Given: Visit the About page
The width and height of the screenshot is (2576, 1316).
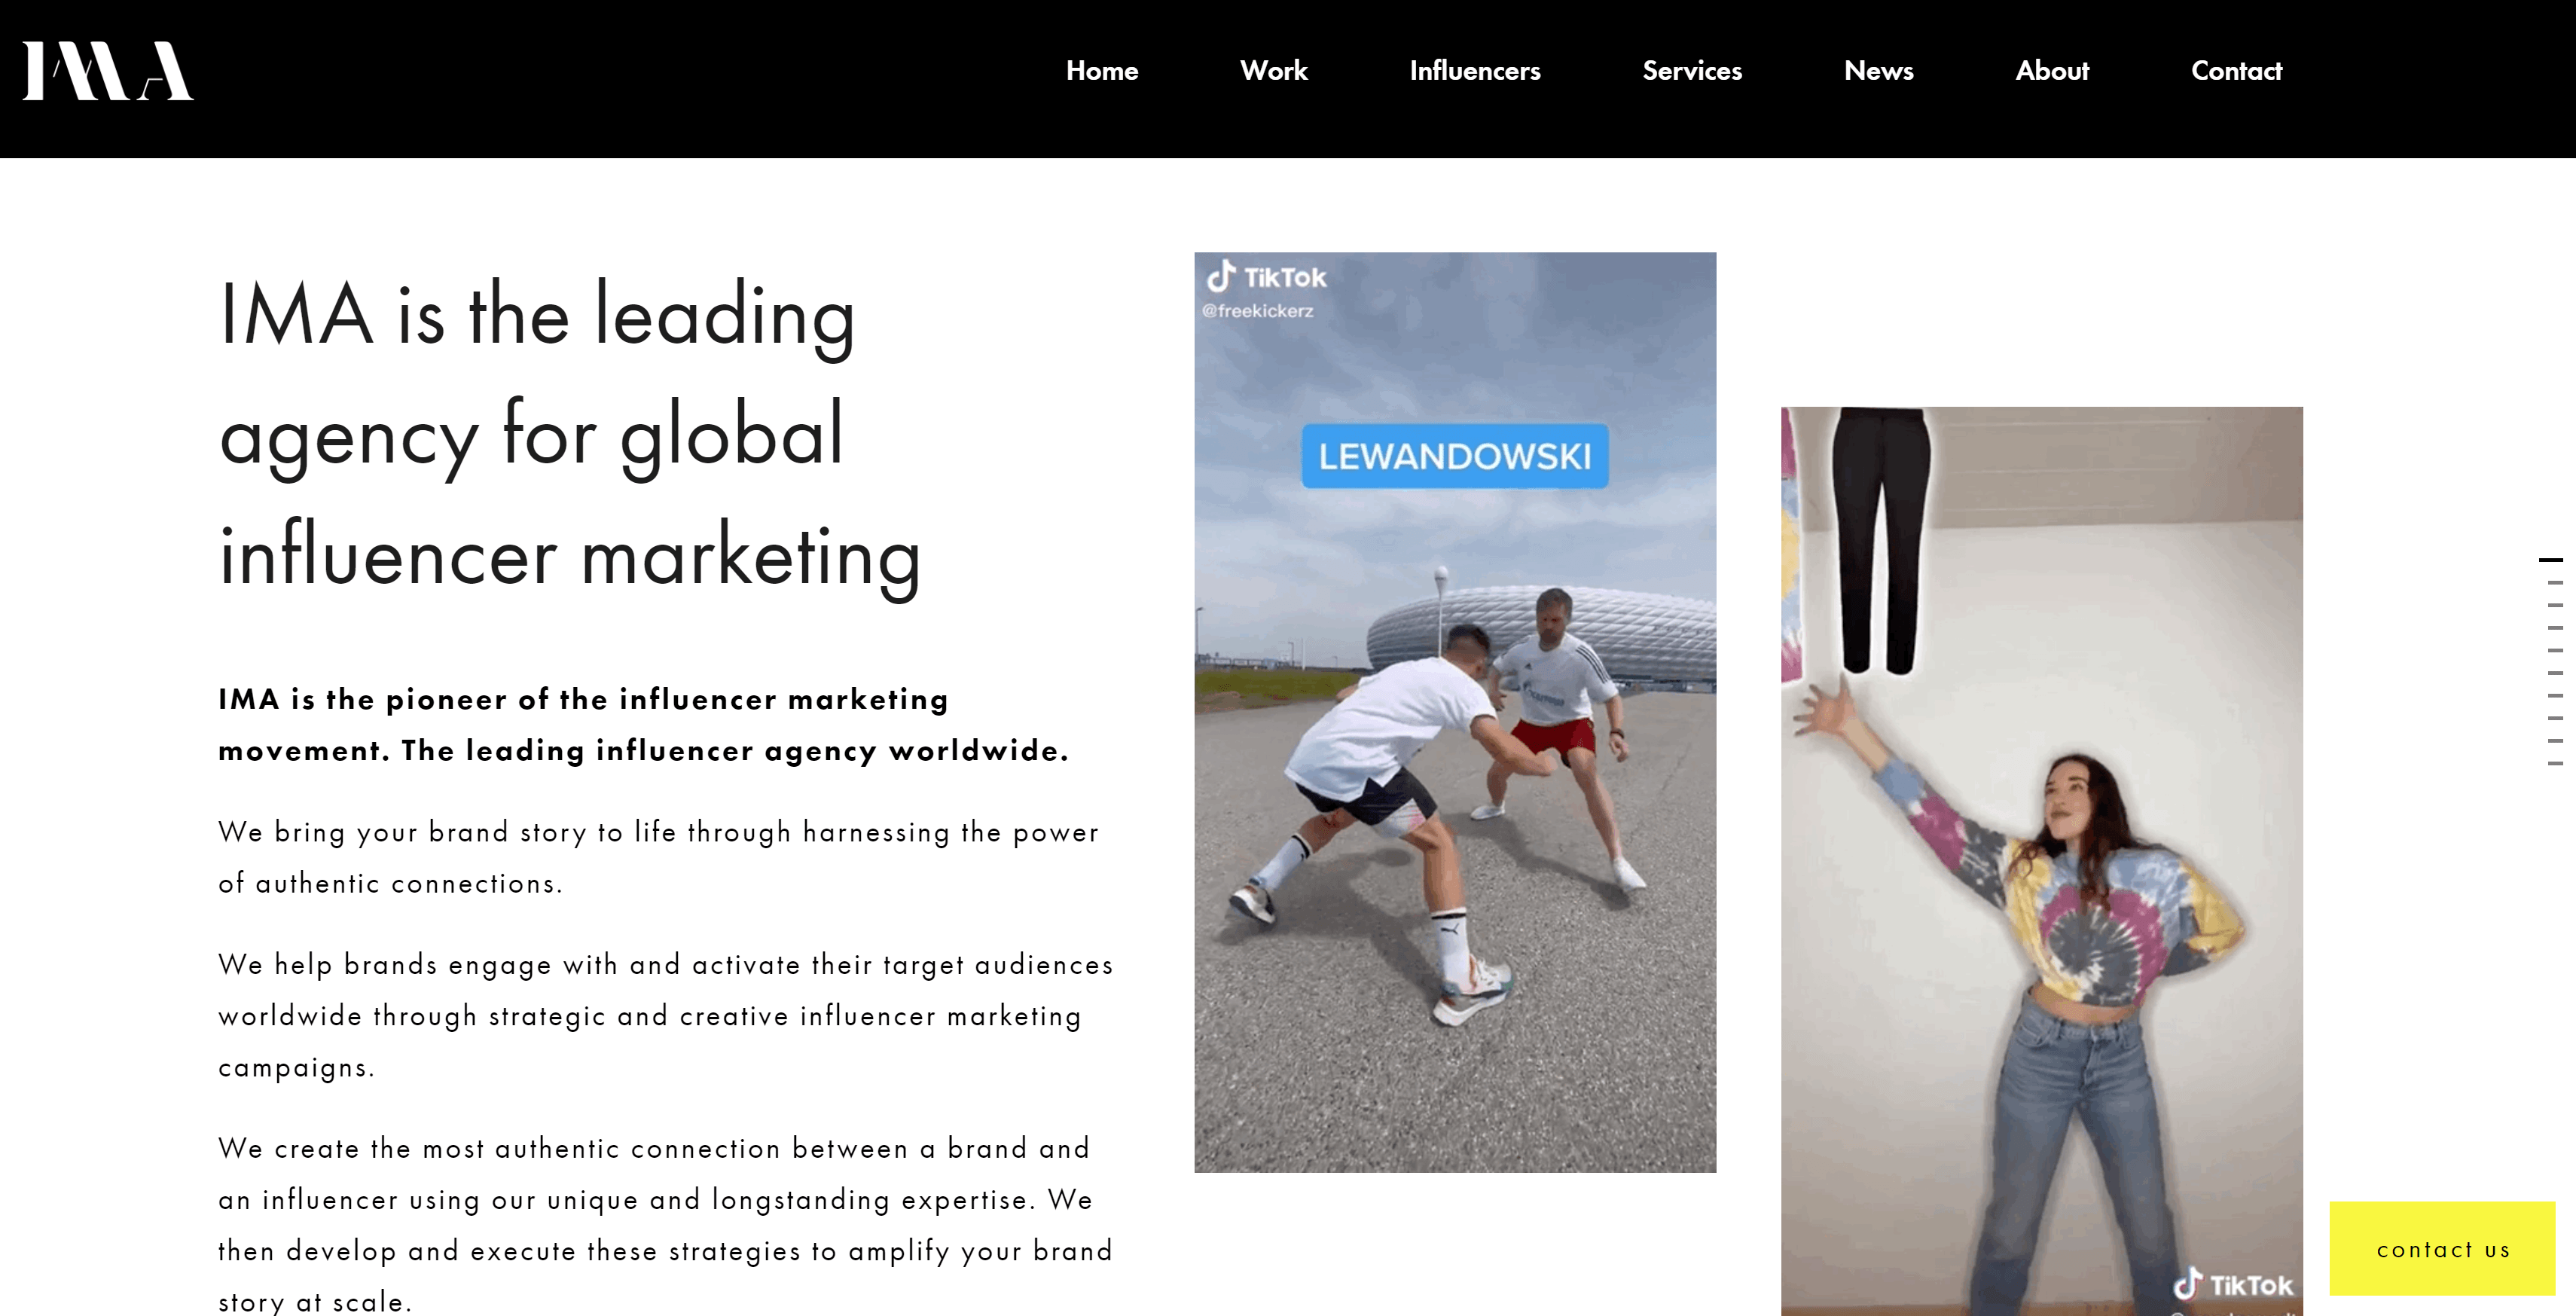Looking at the screenshot, I should tap(2052, 71).
